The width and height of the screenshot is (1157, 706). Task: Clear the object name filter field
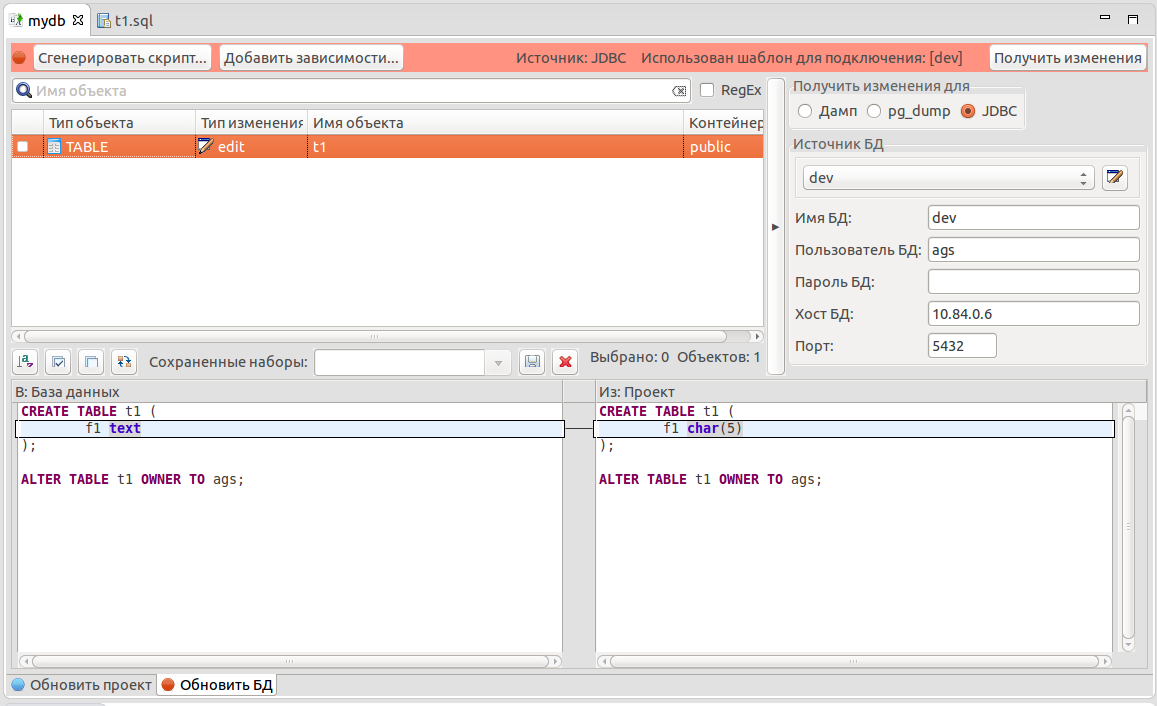679,91
